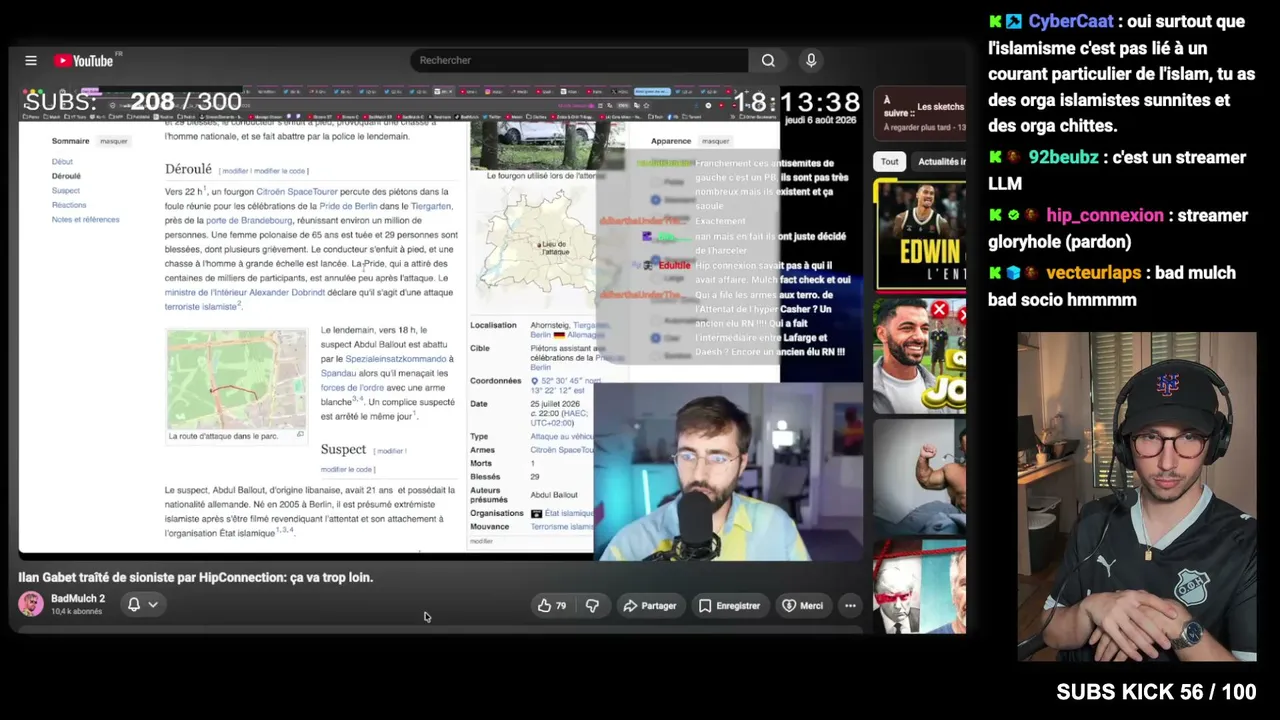Screen dimensions: 1280x720
Task: Start voice search with the microphone icon
Action: point(811,60)
